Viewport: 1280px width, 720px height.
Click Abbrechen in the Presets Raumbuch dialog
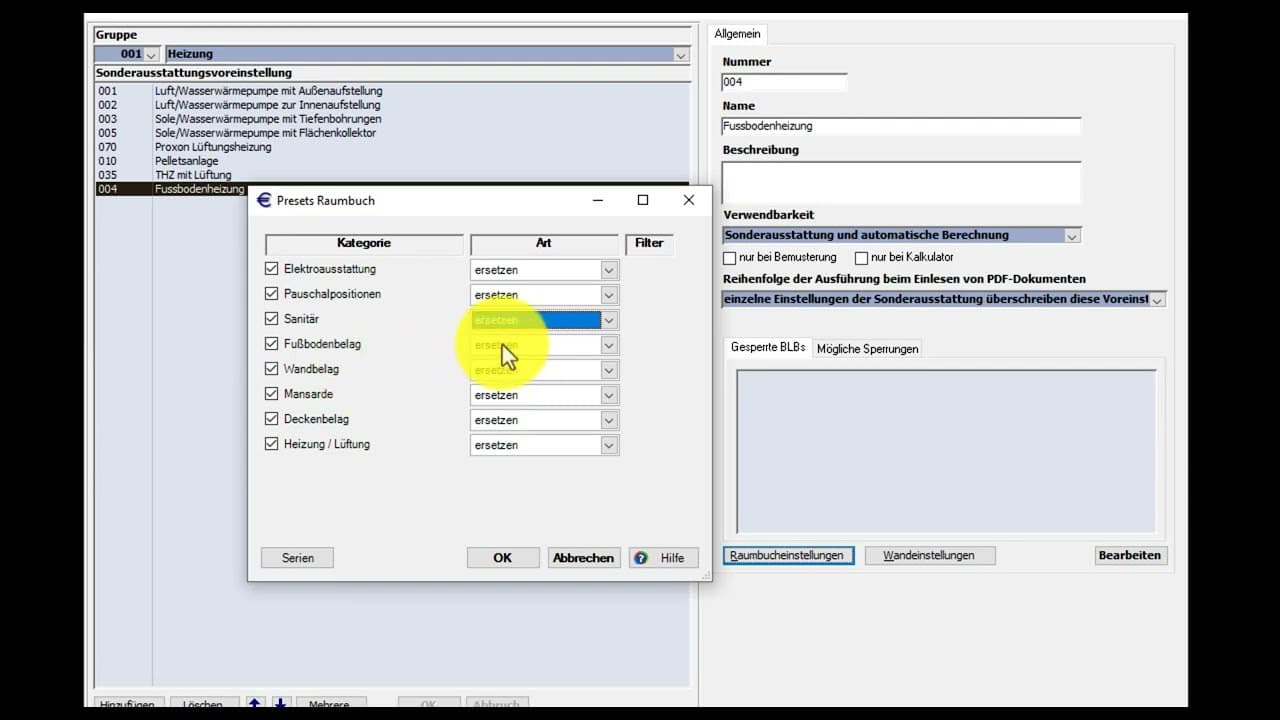(584, 558)
